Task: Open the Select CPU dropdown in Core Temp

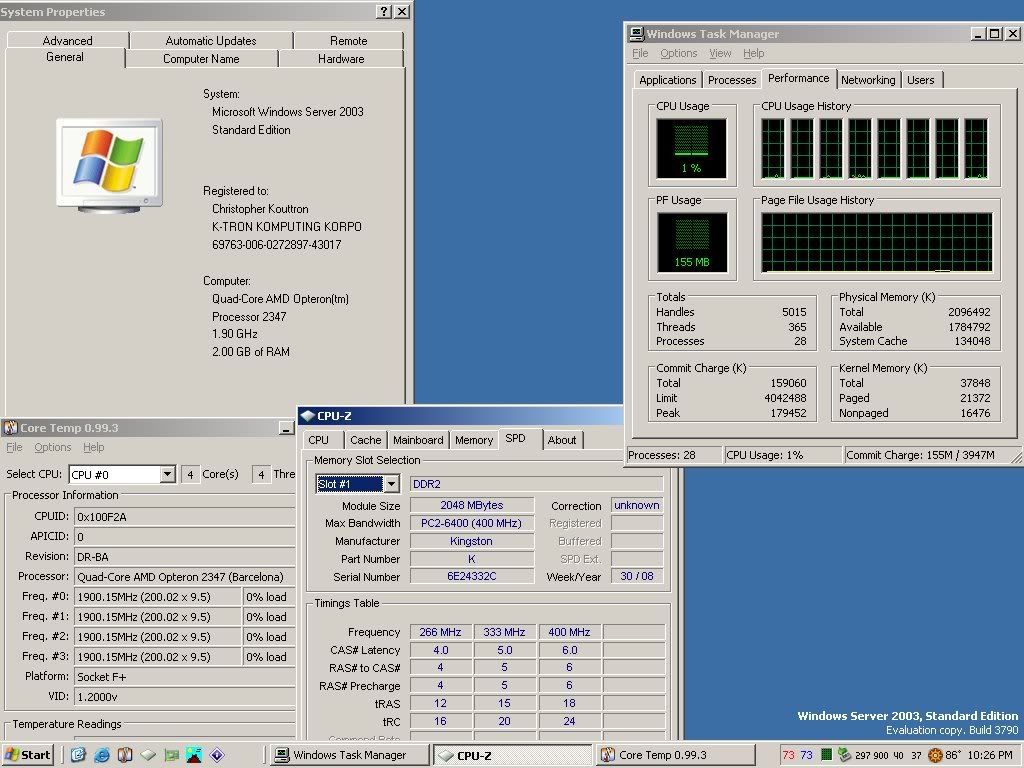Action: [167, 474]
